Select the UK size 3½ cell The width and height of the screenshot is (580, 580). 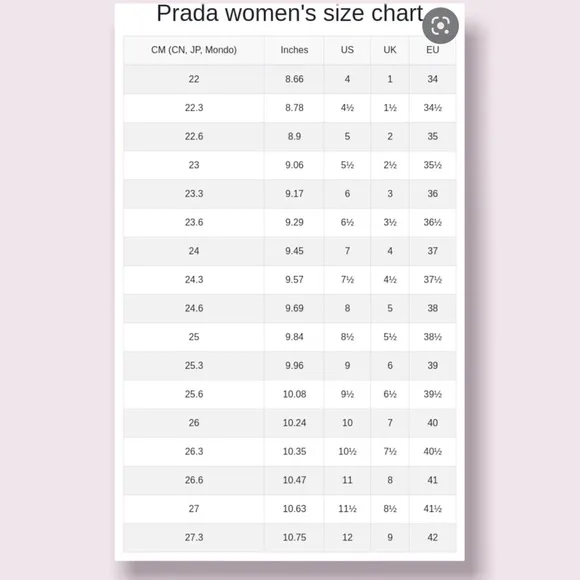click(x=390, y=222)
